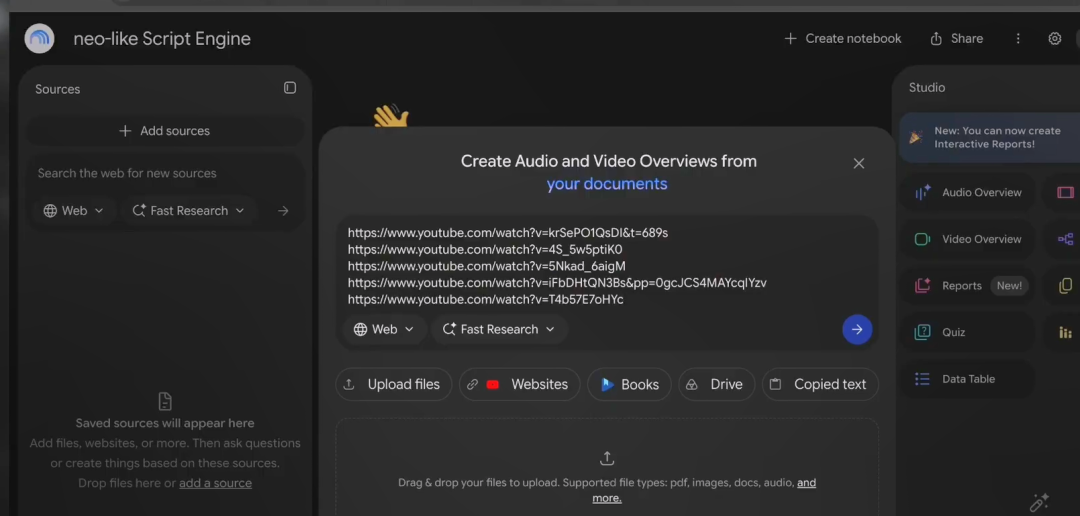This screenshot has width=1080, height=516.
Task: Expand the Web dropdown in the dialog
Action: [x=384, y=329]
